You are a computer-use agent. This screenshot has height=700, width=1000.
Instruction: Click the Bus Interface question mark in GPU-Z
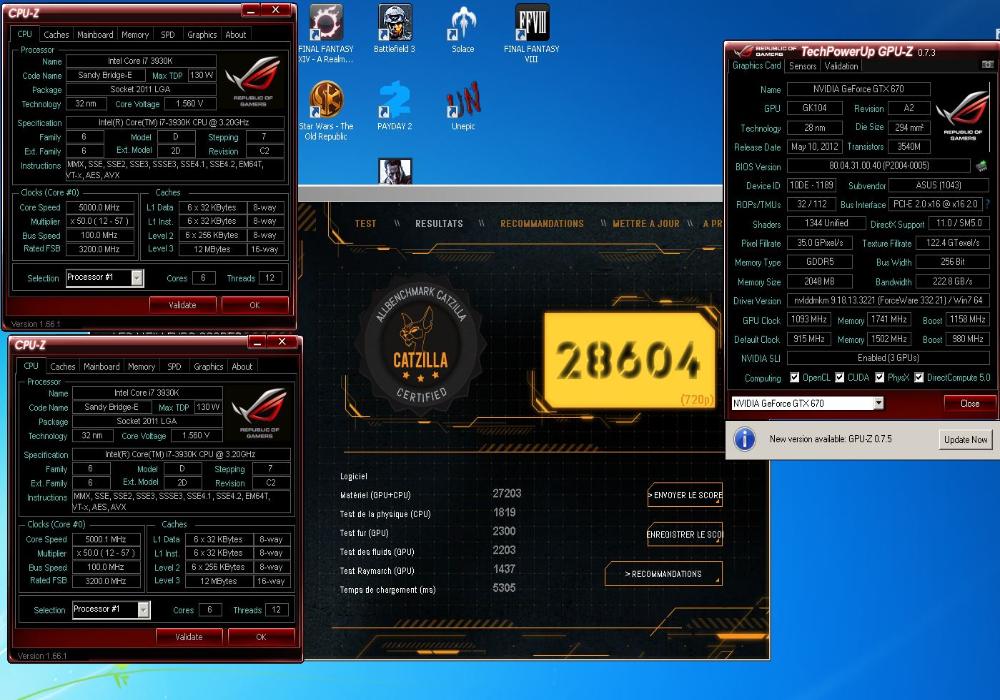(x=988, y=204)
